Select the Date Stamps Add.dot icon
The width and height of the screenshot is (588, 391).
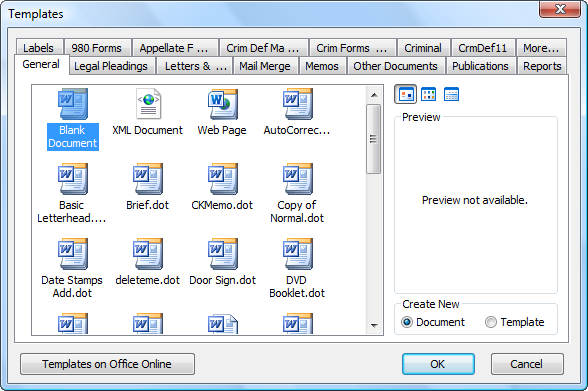pyautogui.click(x=73, y=254)
